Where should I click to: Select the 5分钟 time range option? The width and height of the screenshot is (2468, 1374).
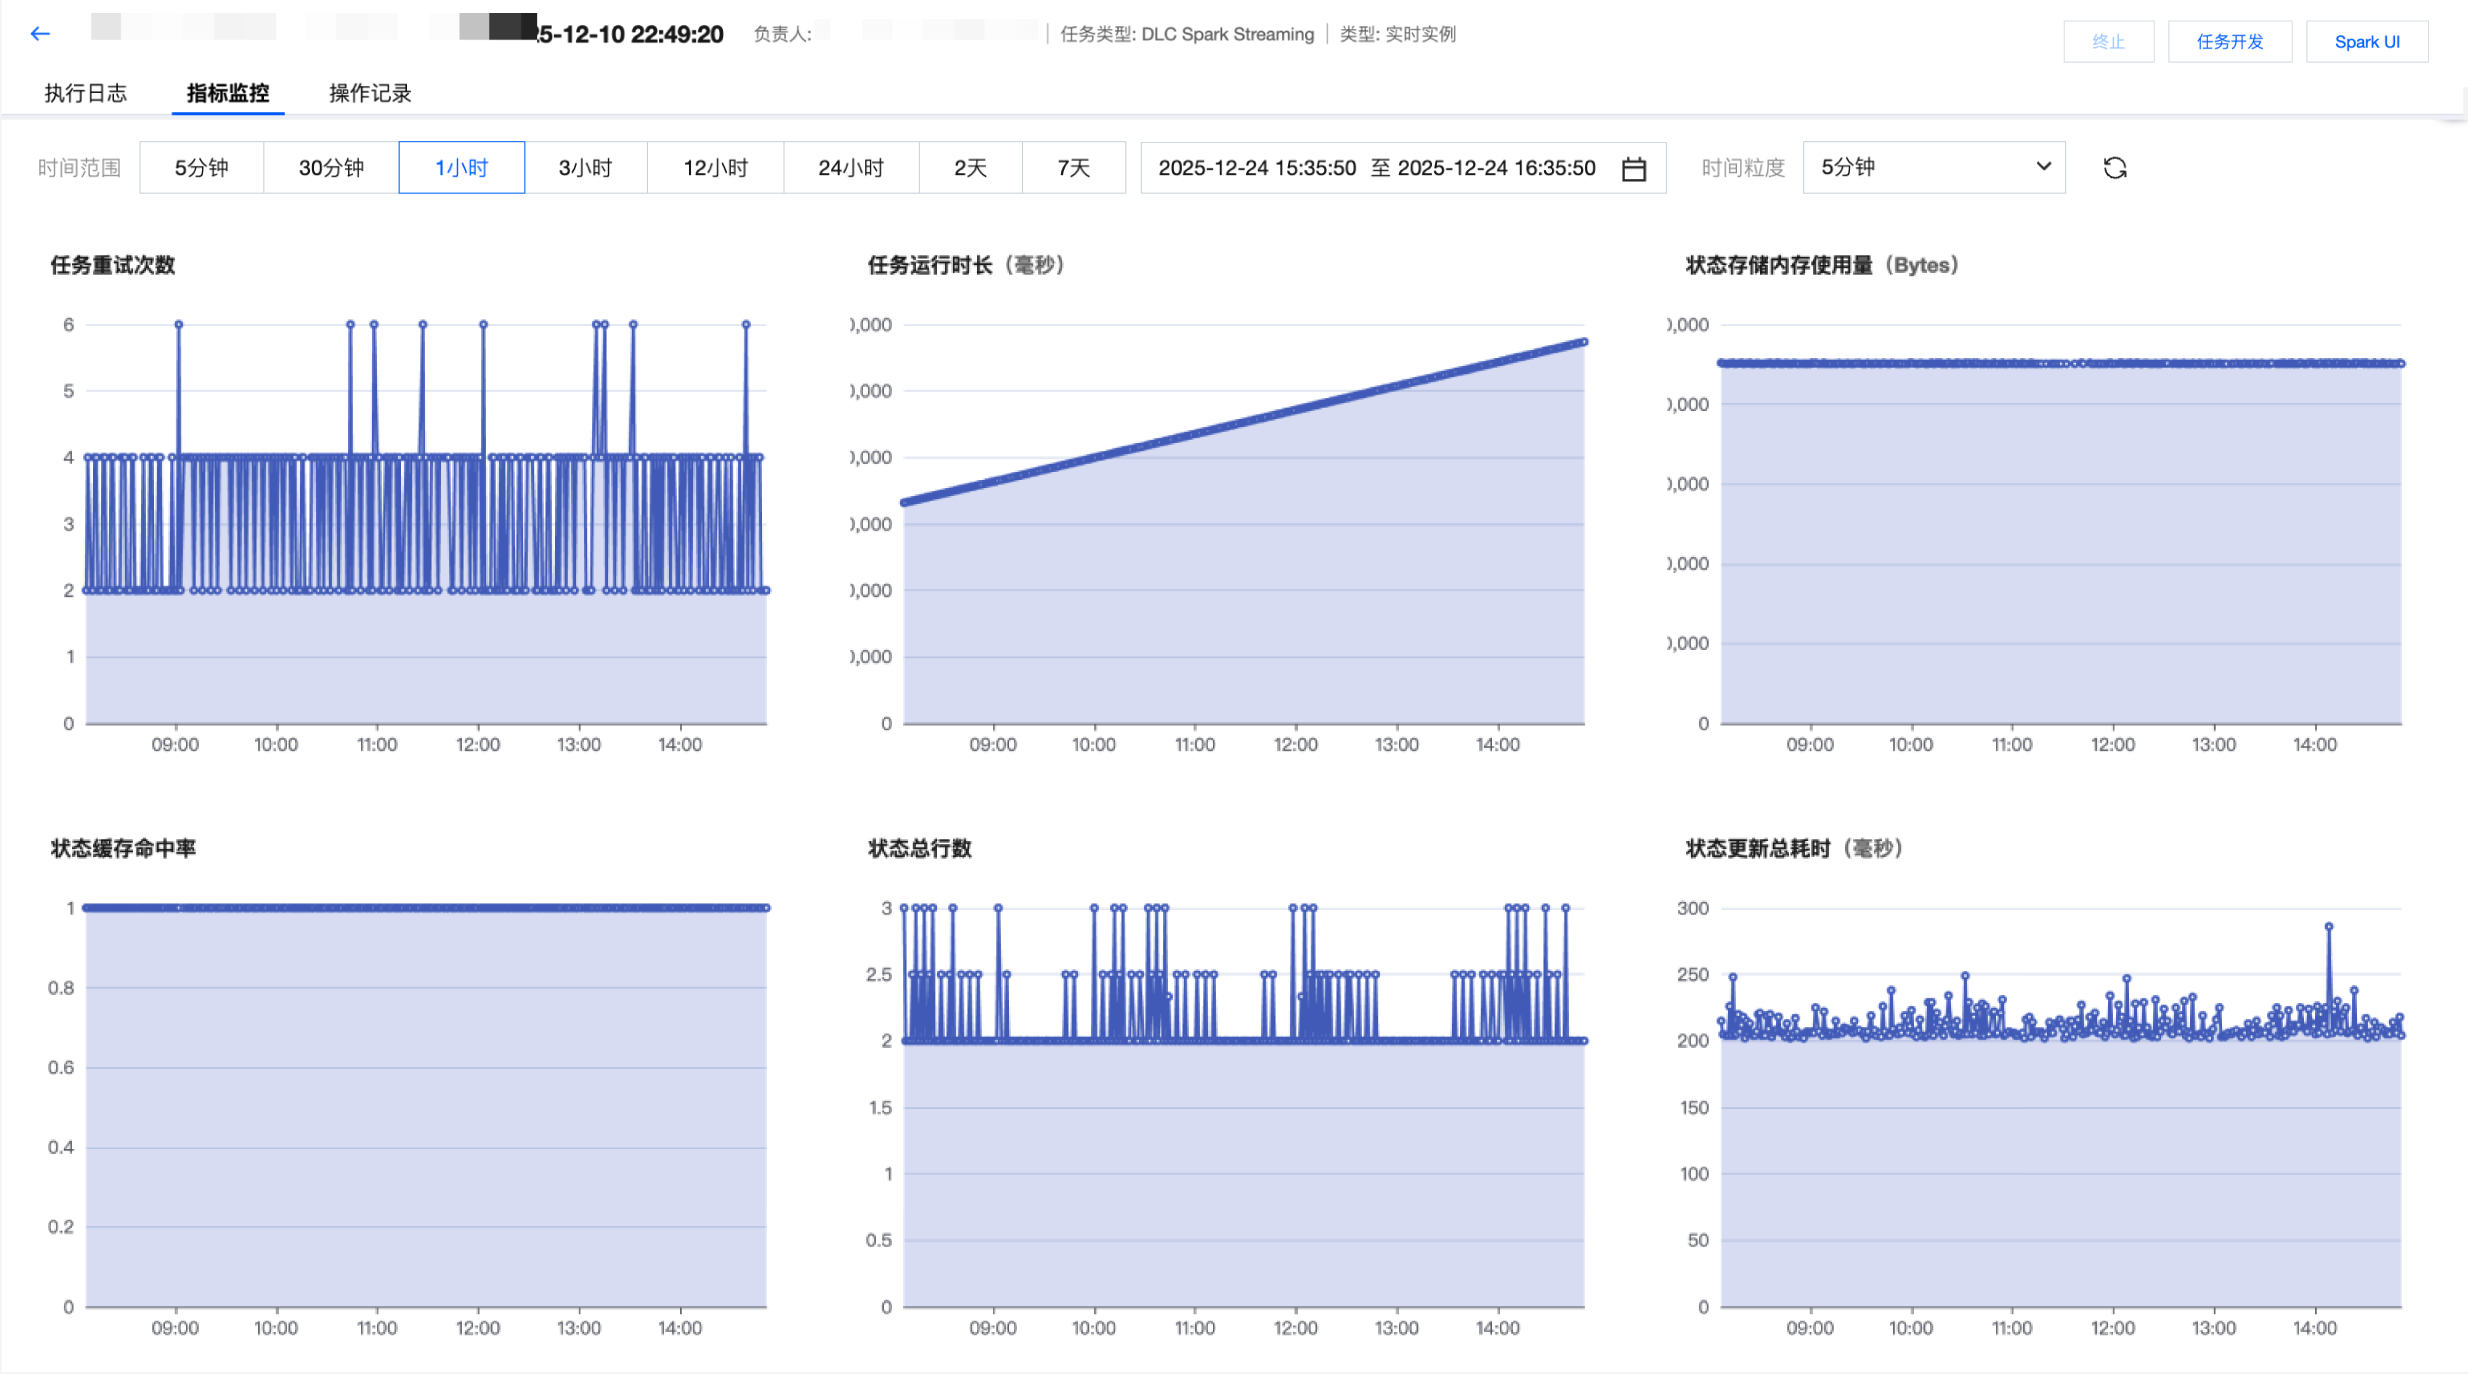click(201, 168)
